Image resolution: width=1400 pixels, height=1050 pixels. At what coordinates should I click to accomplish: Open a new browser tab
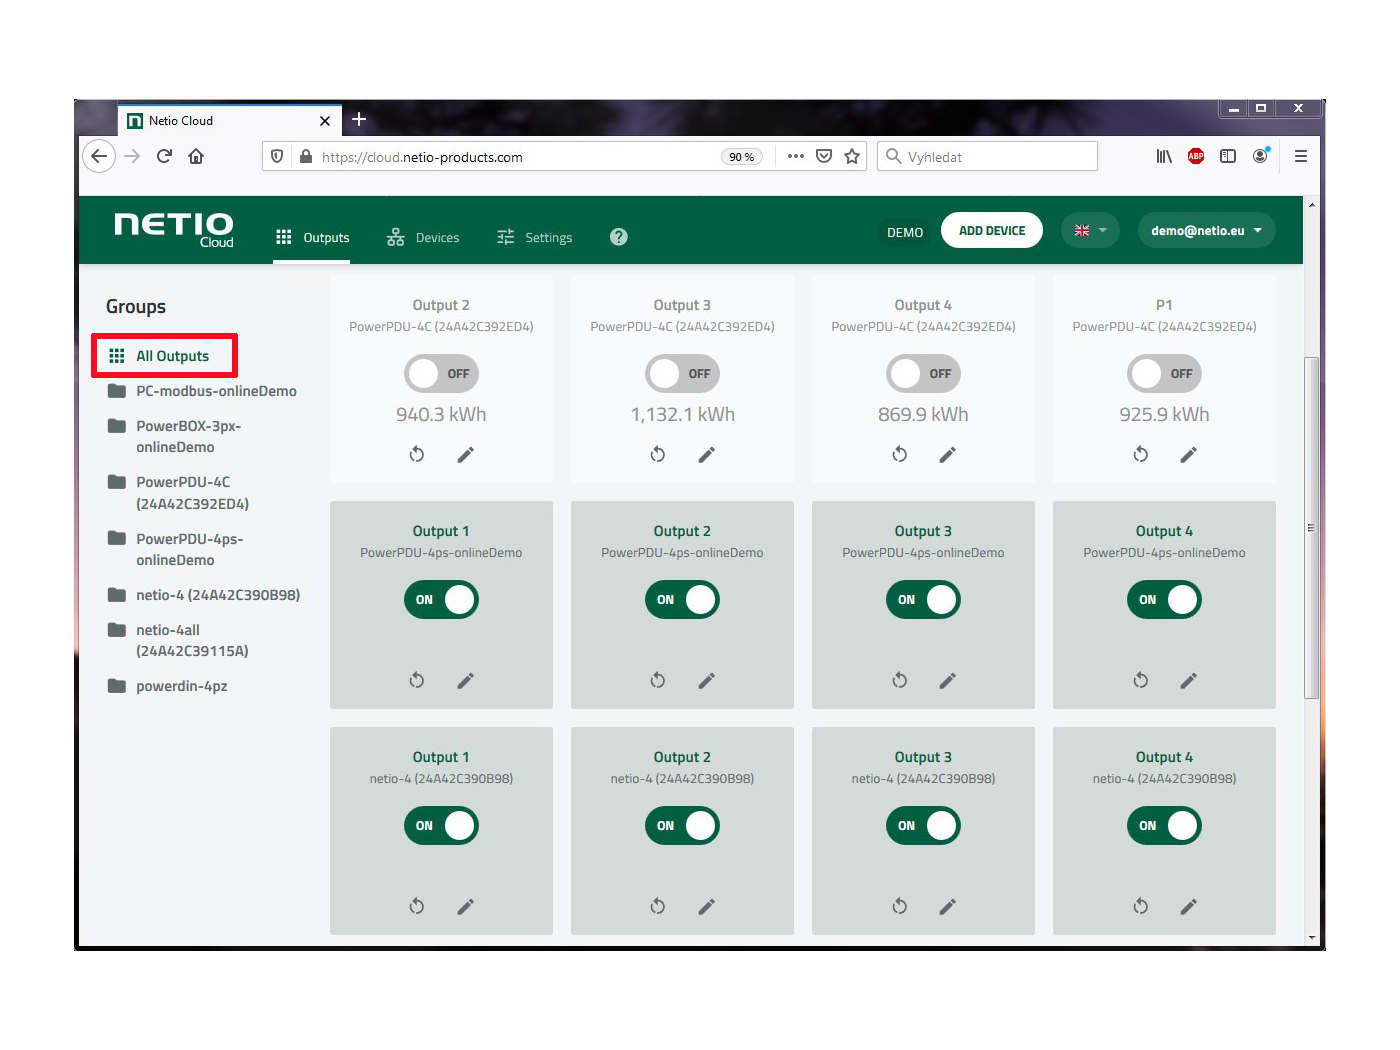point(359,120)
